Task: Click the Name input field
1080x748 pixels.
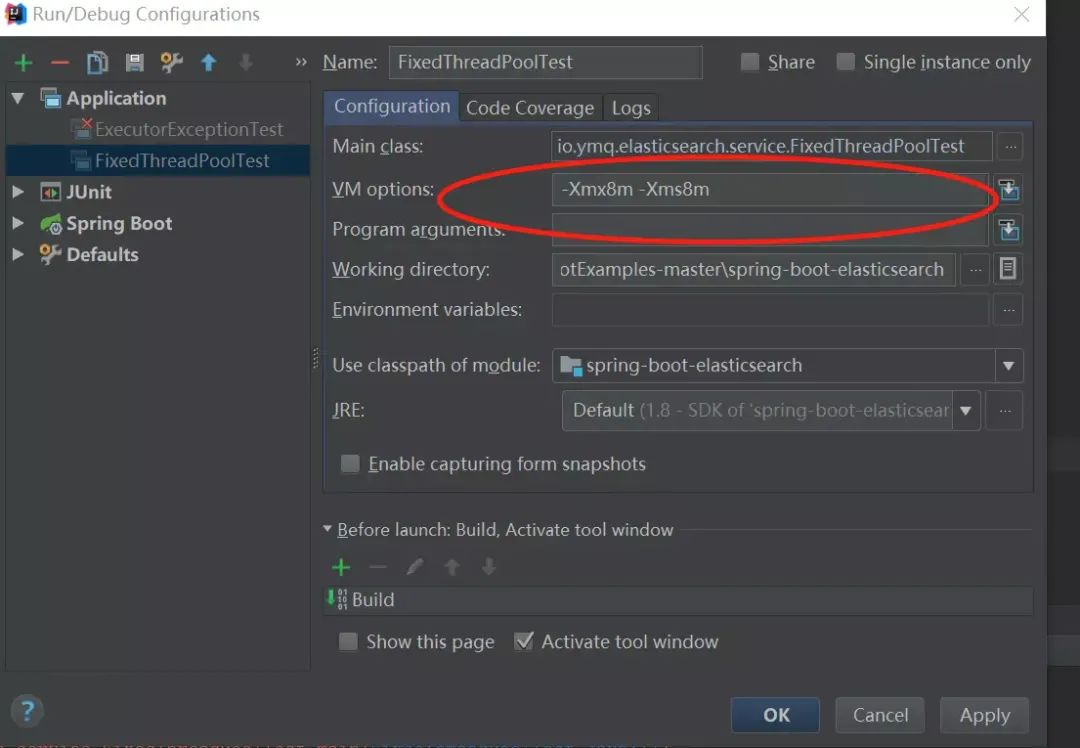Action: [x=546, y=63]
